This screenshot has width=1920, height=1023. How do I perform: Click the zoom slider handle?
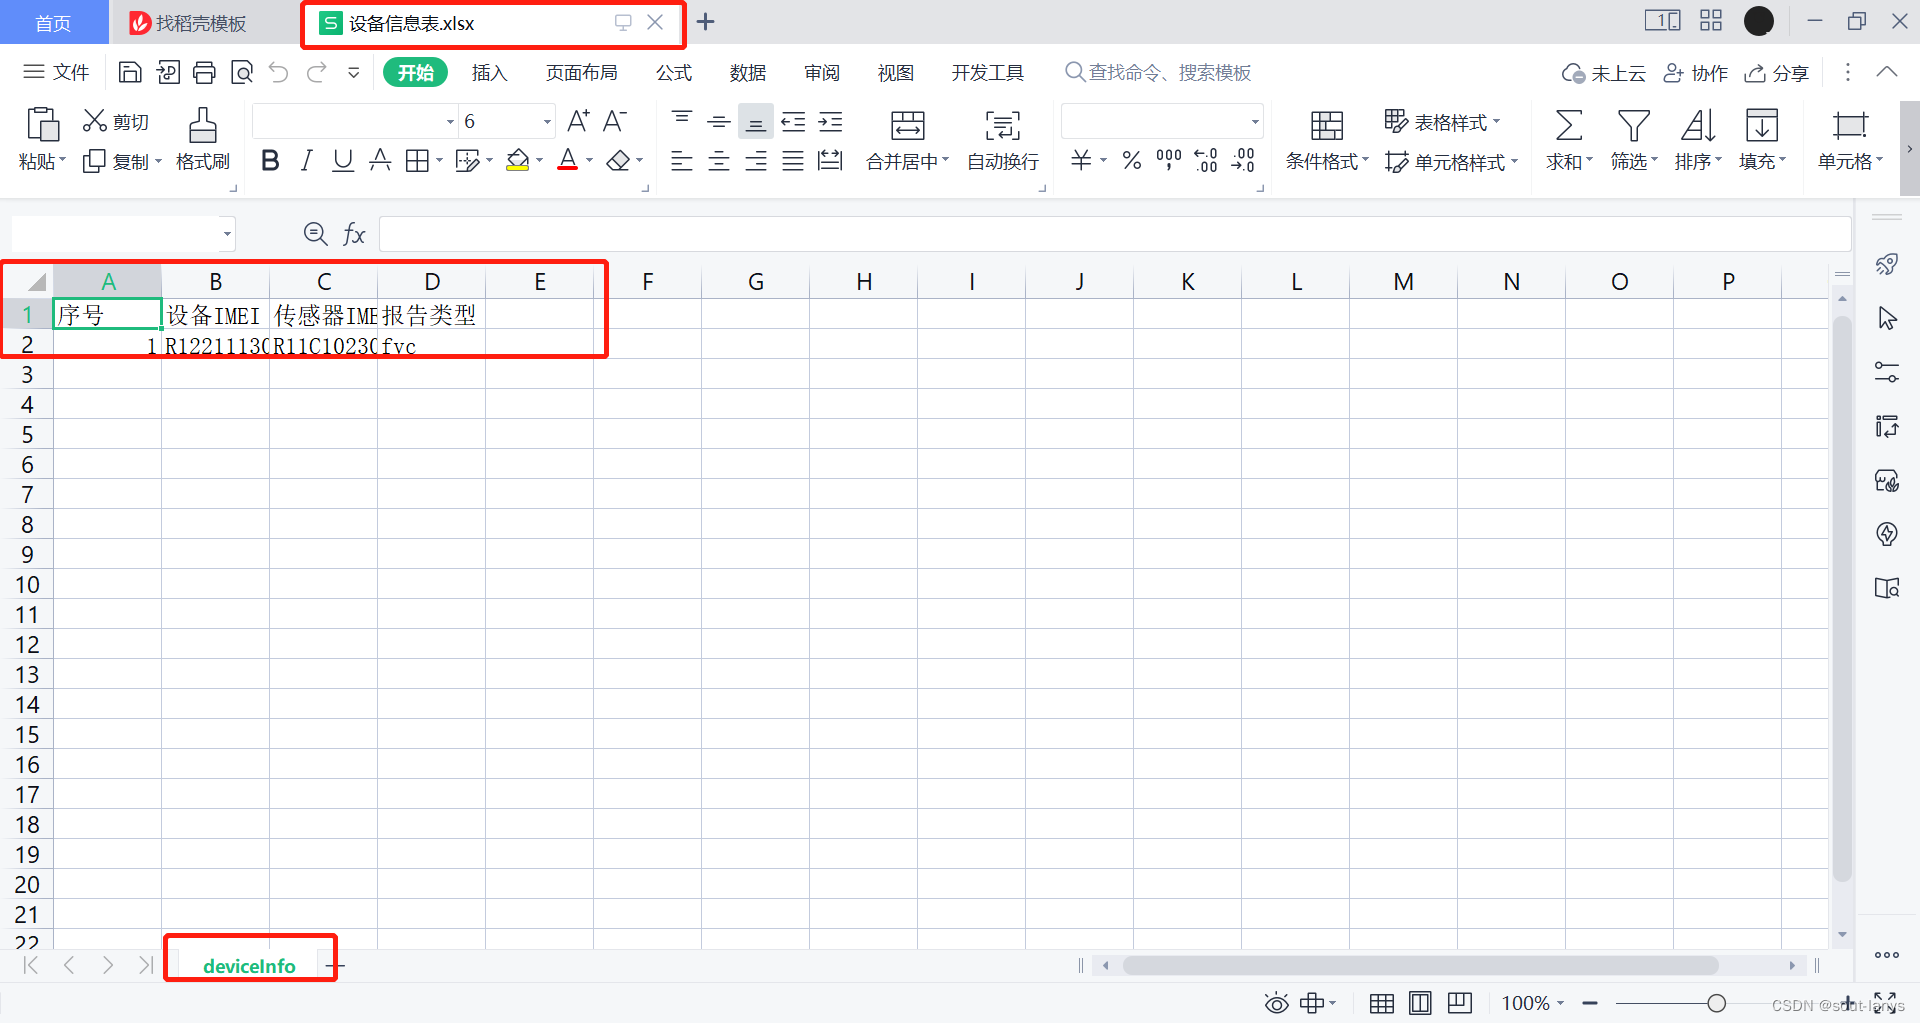pos(1717,1003)
